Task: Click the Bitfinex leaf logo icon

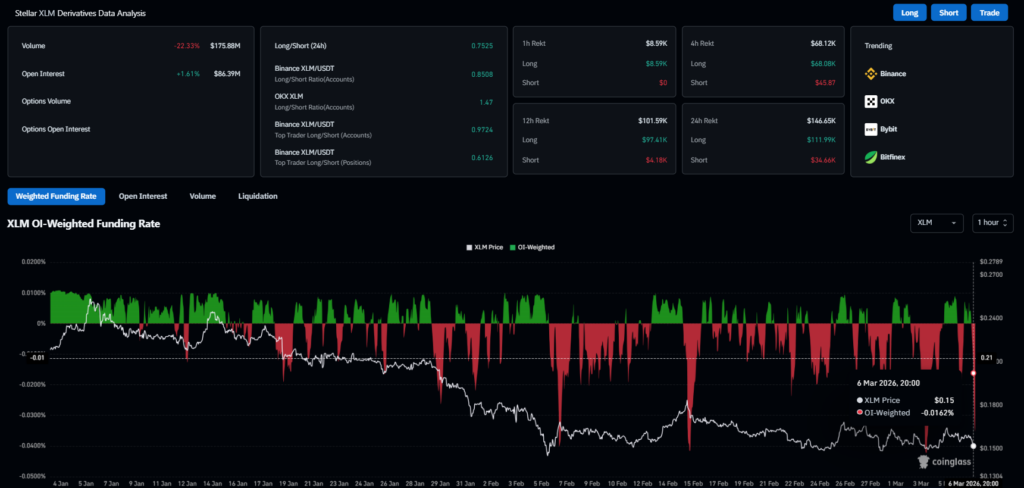Action: coord(871,157)
